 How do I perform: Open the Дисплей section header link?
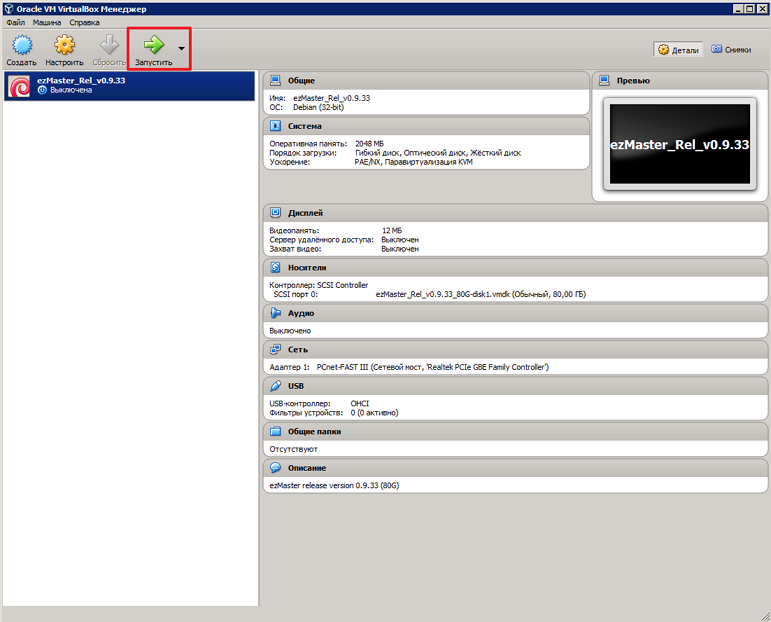[x=305, y=213]
